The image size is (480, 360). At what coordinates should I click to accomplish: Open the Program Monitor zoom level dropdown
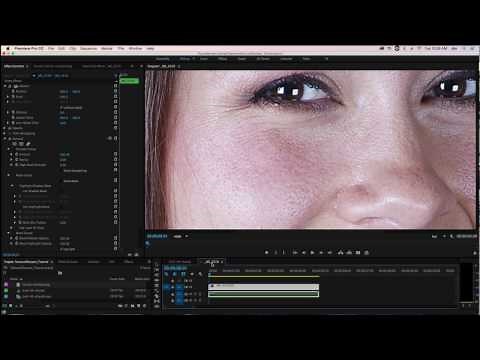[180, 236]
